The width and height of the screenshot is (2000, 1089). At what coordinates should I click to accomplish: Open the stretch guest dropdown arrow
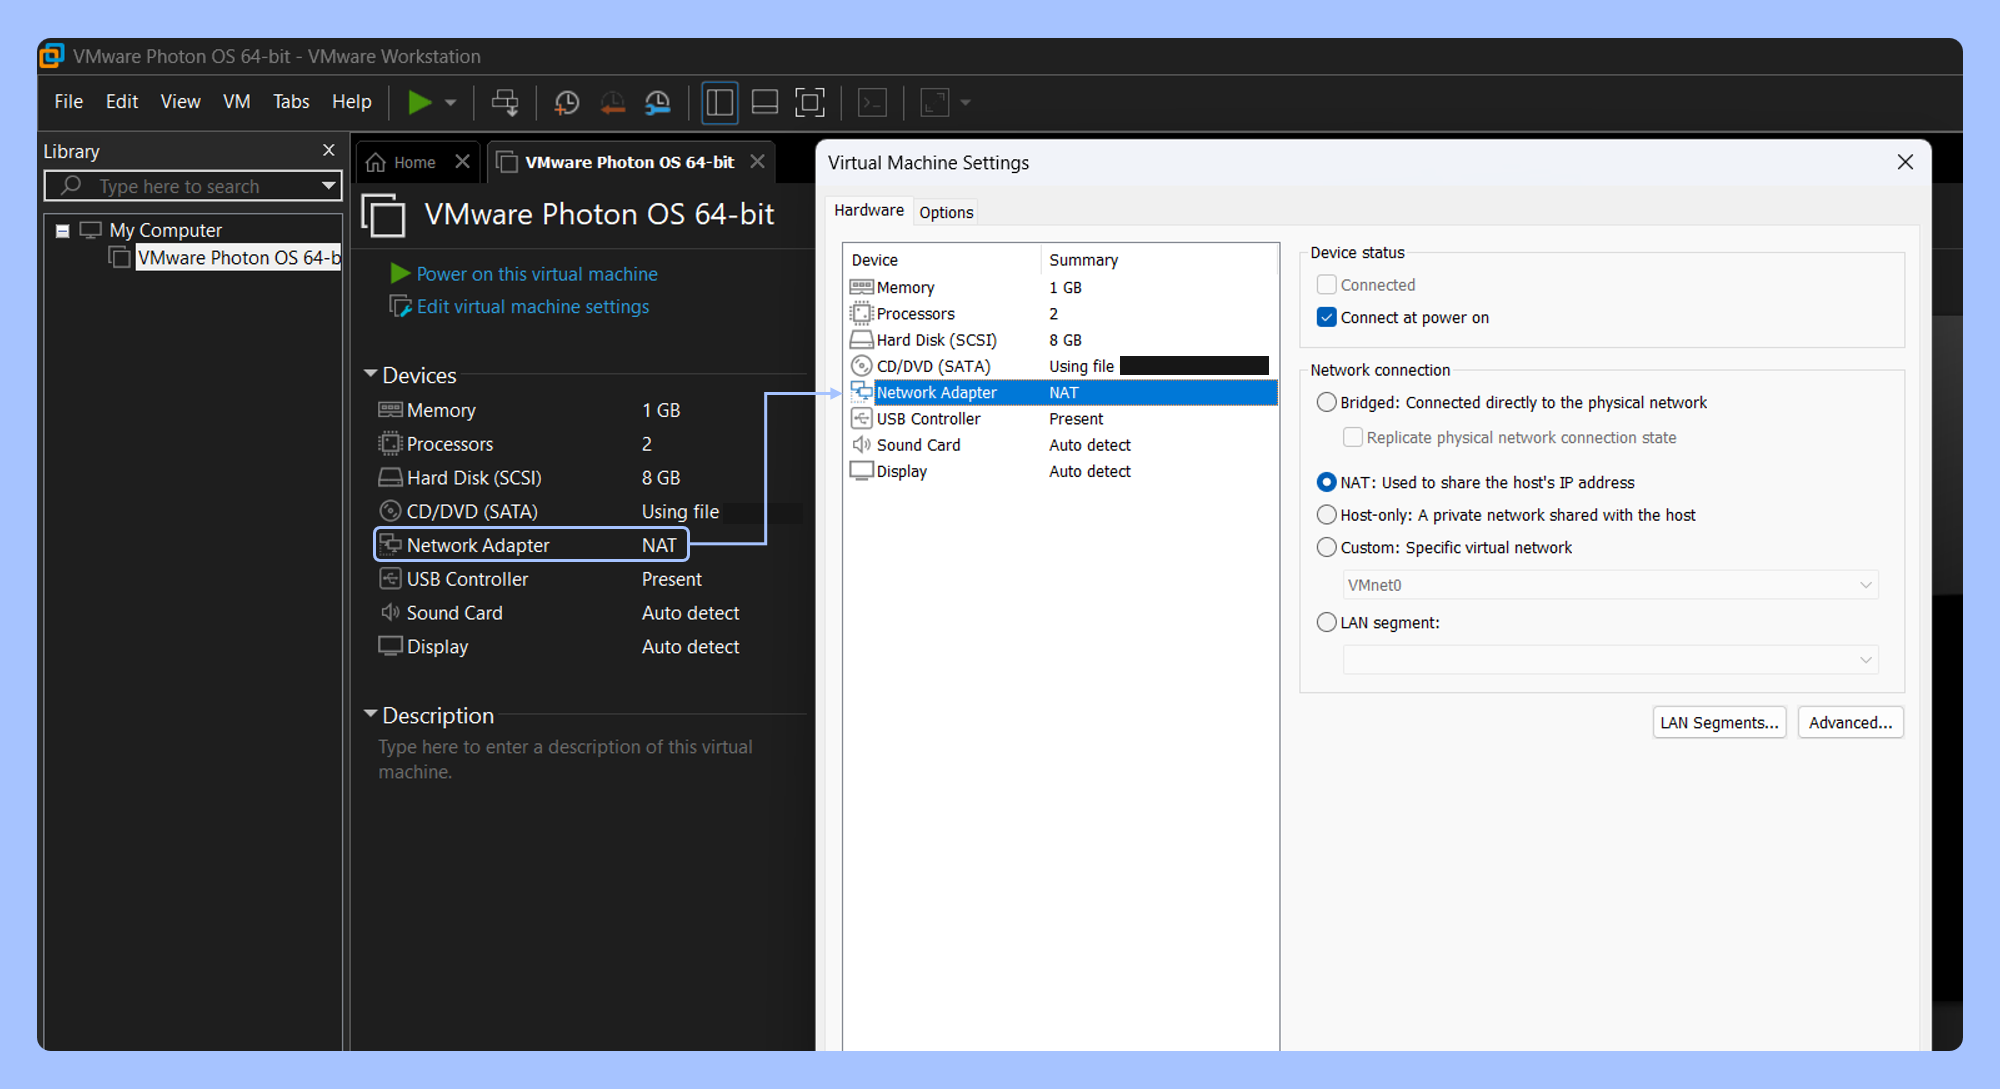[965, 102]
